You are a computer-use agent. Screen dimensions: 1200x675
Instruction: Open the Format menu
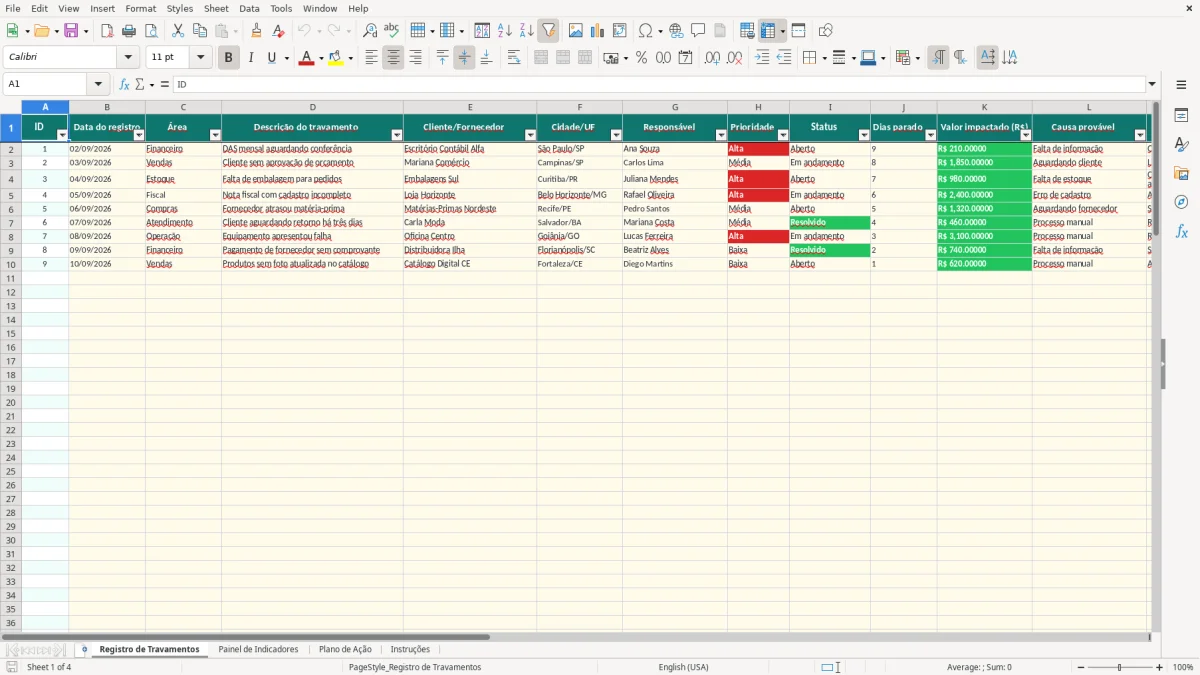pos(141,8)
